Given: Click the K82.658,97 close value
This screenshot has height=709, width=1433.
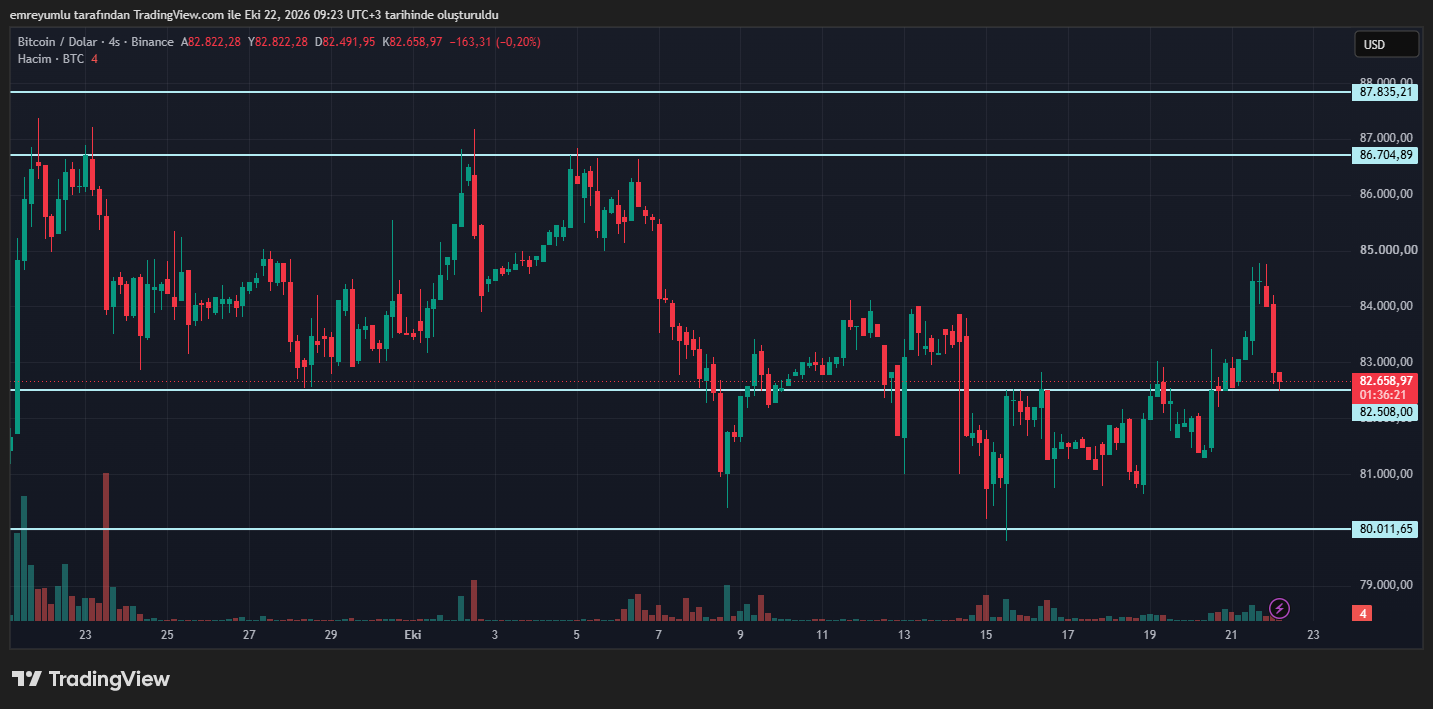Looking at the screenshot, I should pyautogui.click(x=412, y=42).
